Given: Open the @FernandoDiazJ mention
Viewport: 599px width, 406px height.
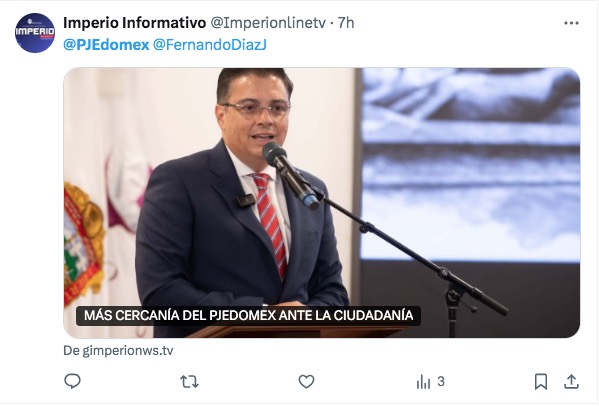Looking at the screenshot, I should [209, 45].
